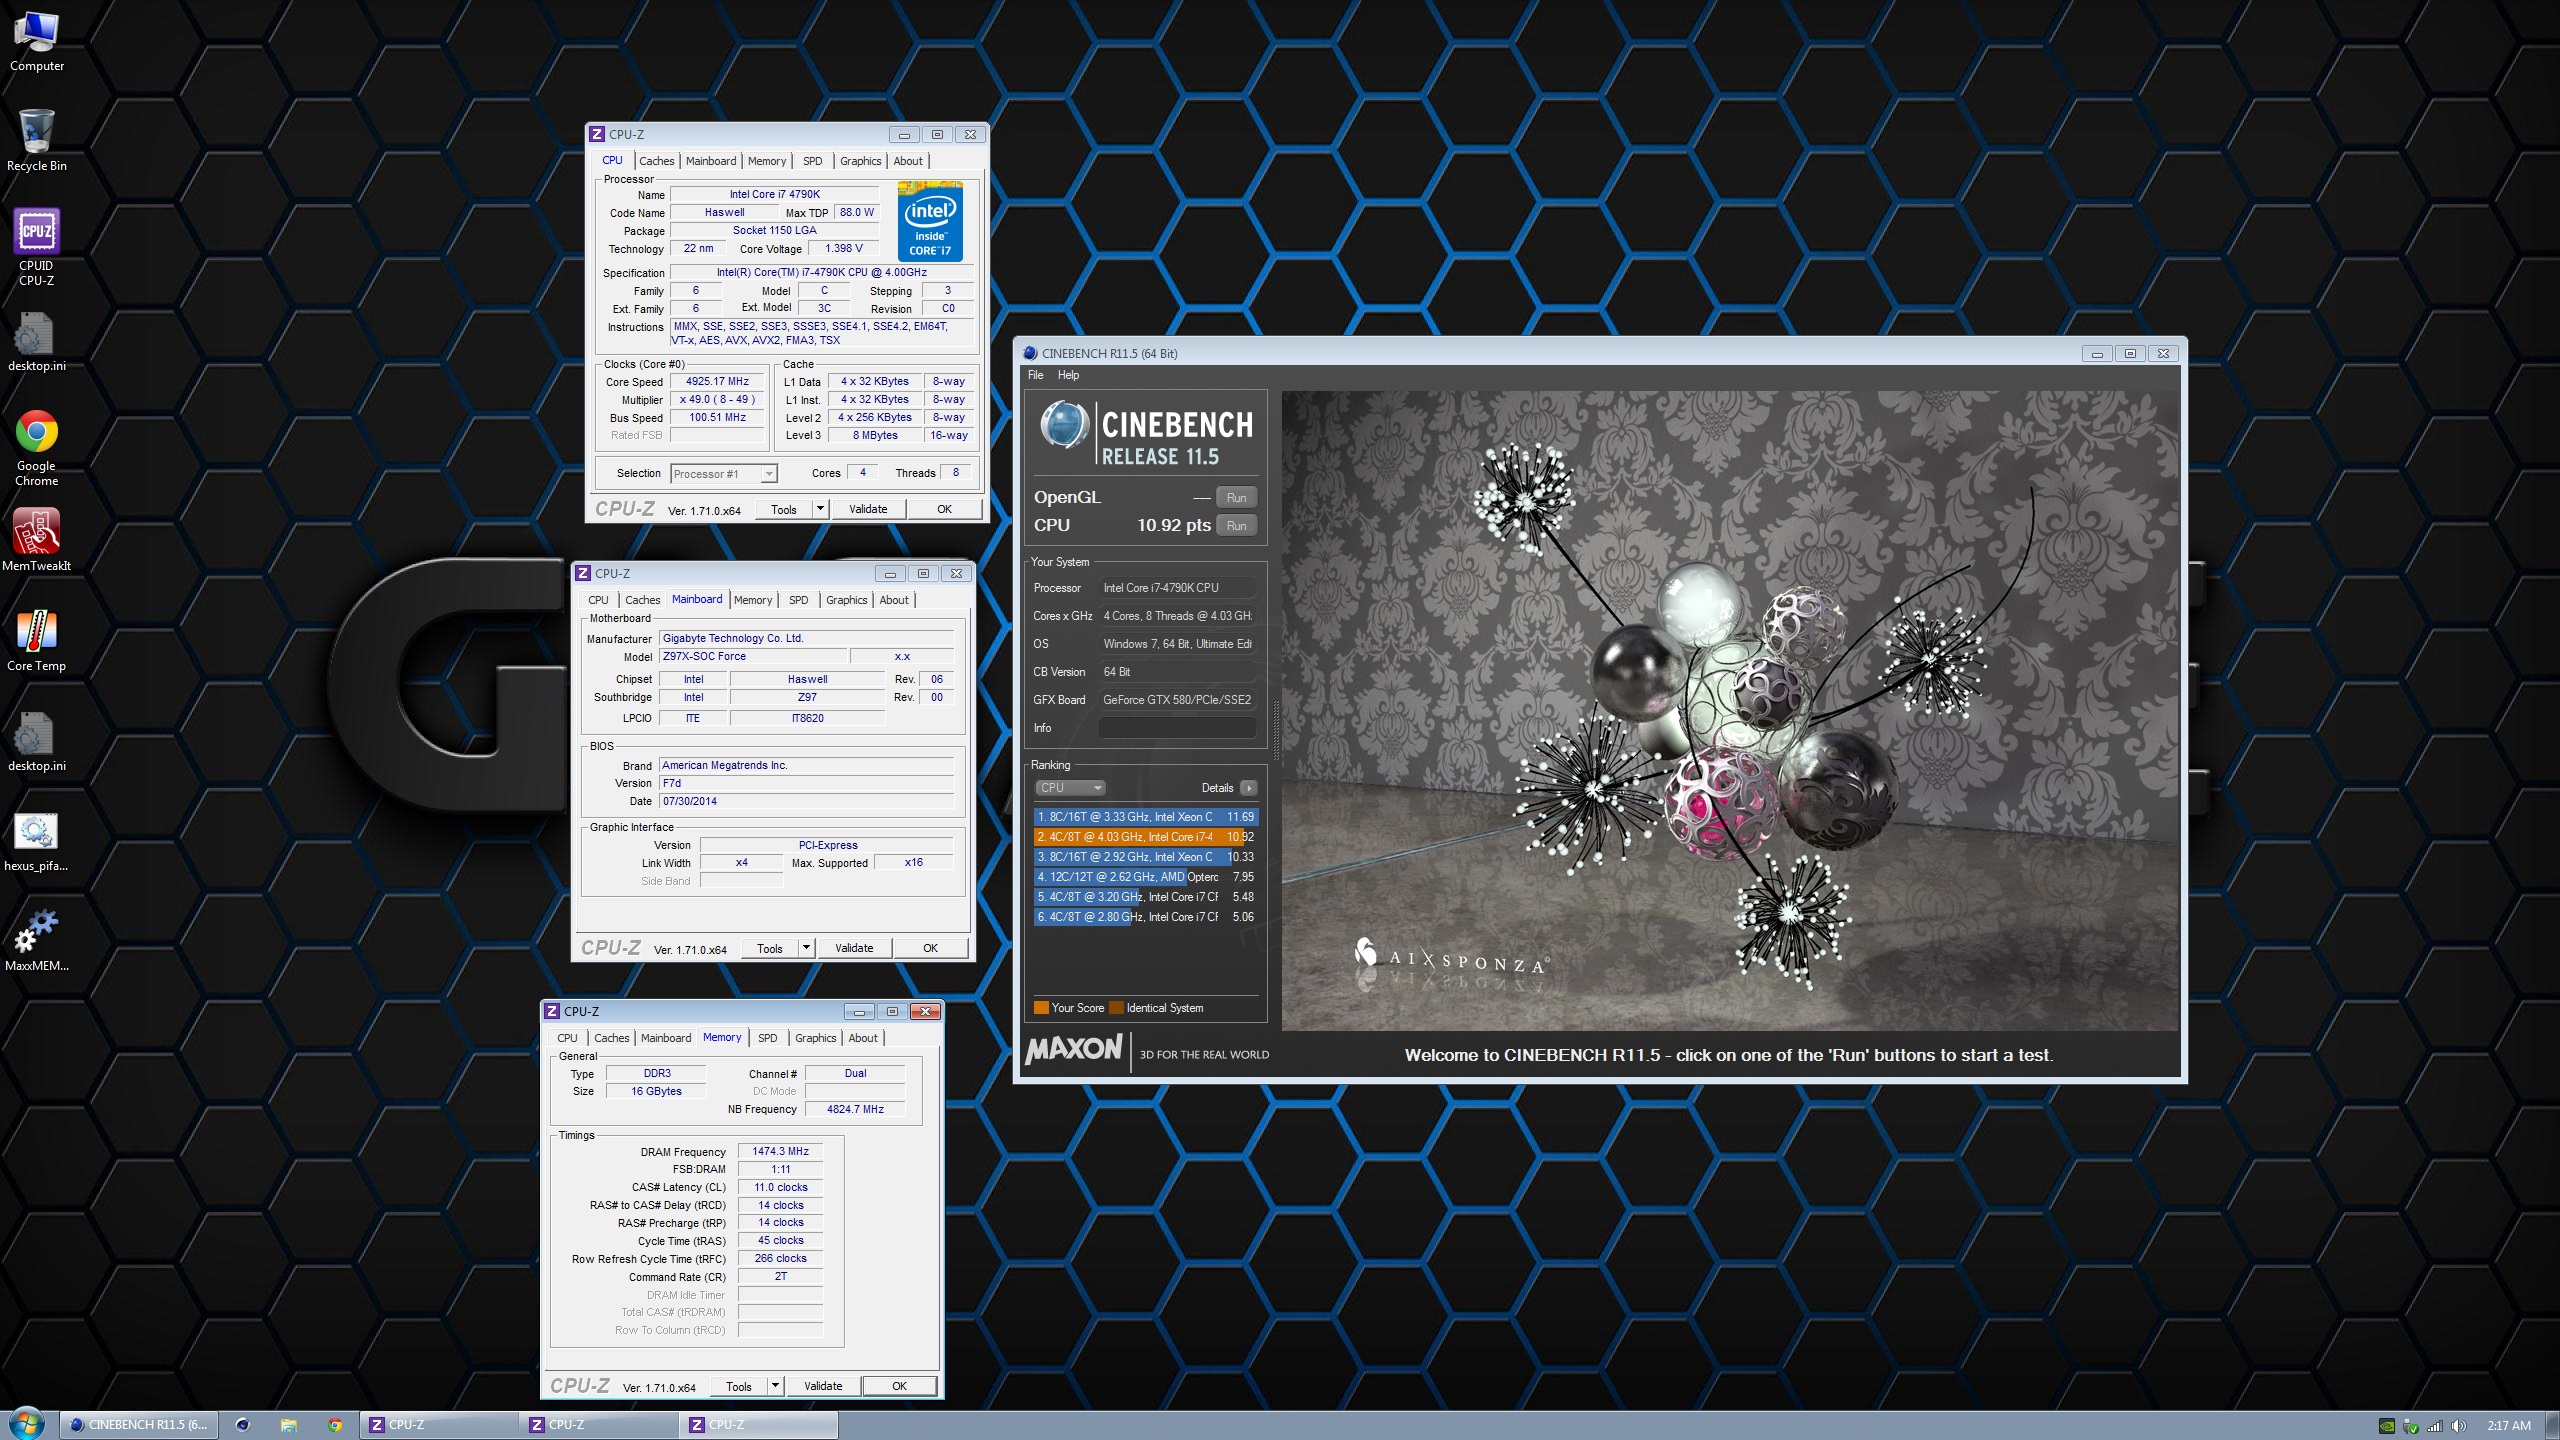Click the volume speaker tray icon
The height and width of the screenshot is (1440, 2560).
(2459, 1426)
